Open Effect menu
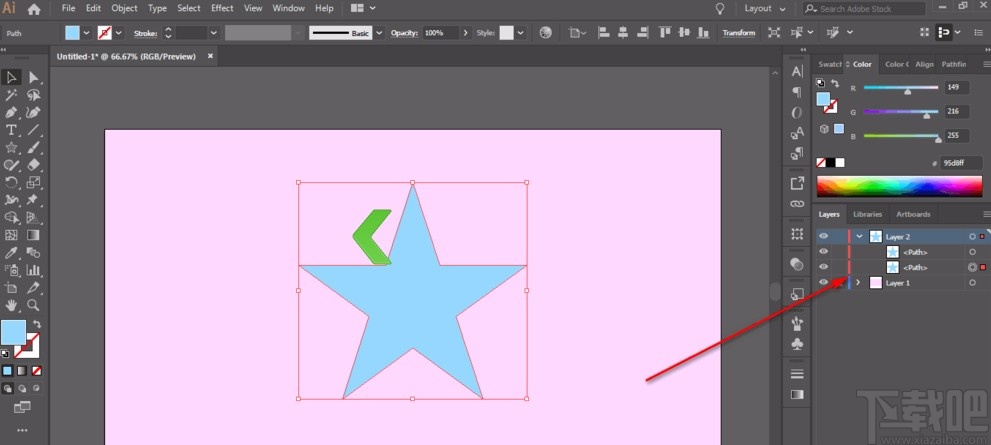991x445 pixels. (222, 8)
